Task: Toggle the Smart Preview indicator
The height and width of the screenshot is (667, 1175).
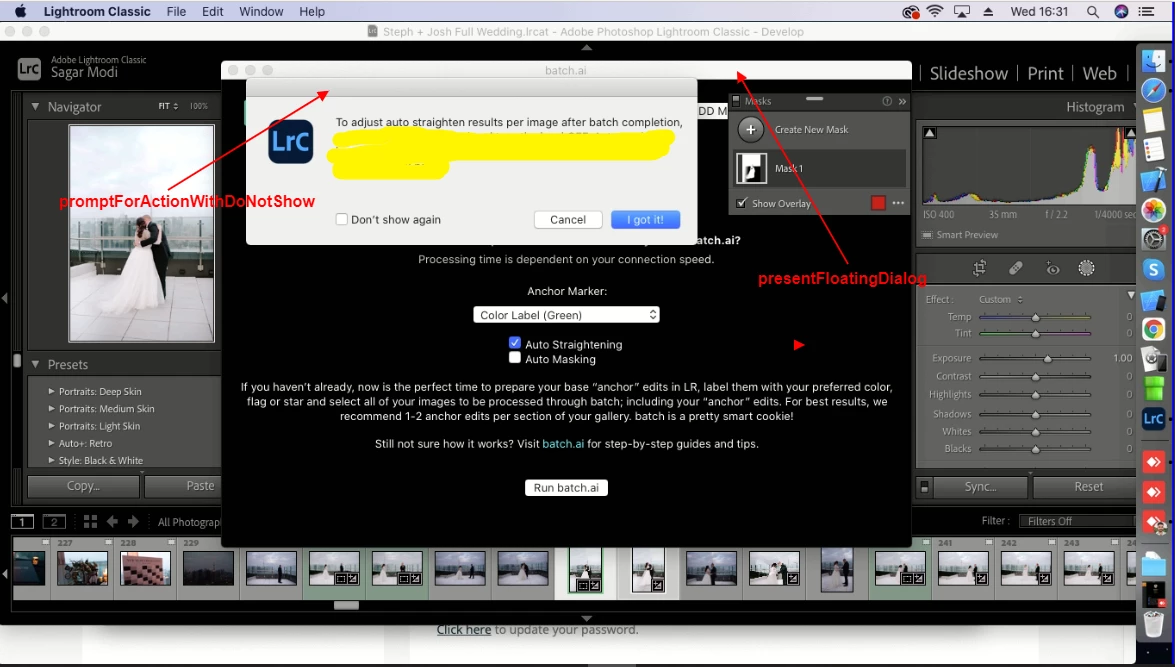Action: [928, 235]
